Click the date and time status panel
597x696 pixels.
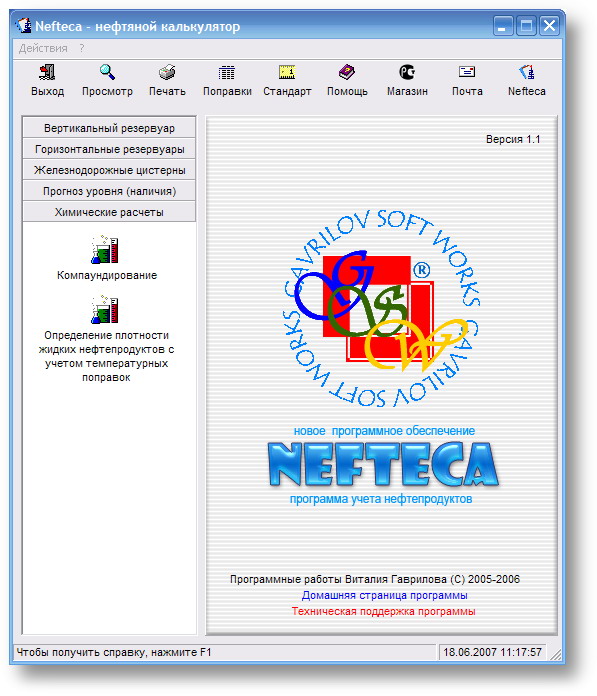click(x=492, y=652)
